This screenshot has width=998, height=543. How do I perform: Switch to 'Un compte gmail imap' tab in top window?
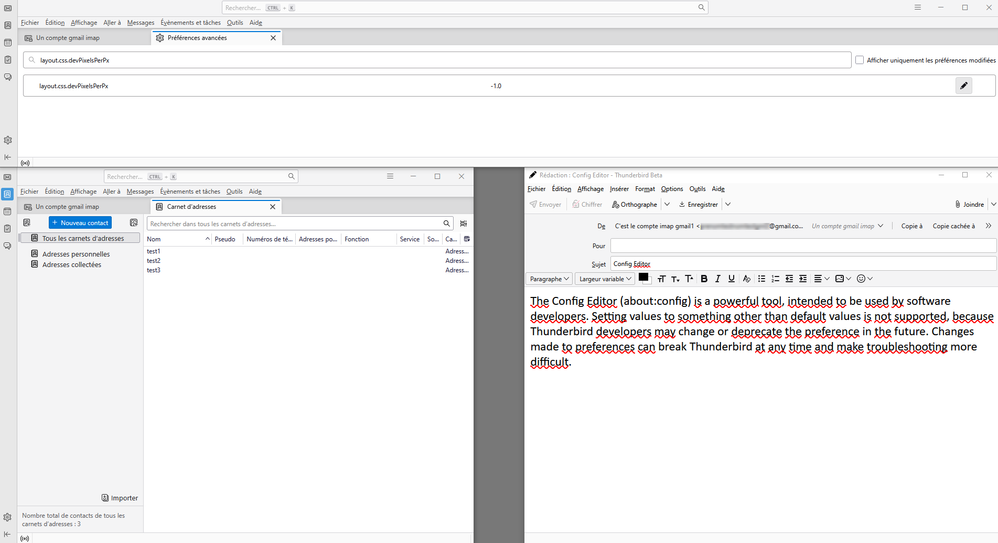(x=68, y=38)
